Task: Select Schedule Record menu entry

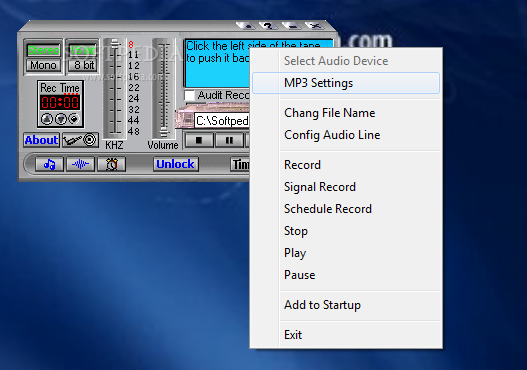Action: click(346, 209)
